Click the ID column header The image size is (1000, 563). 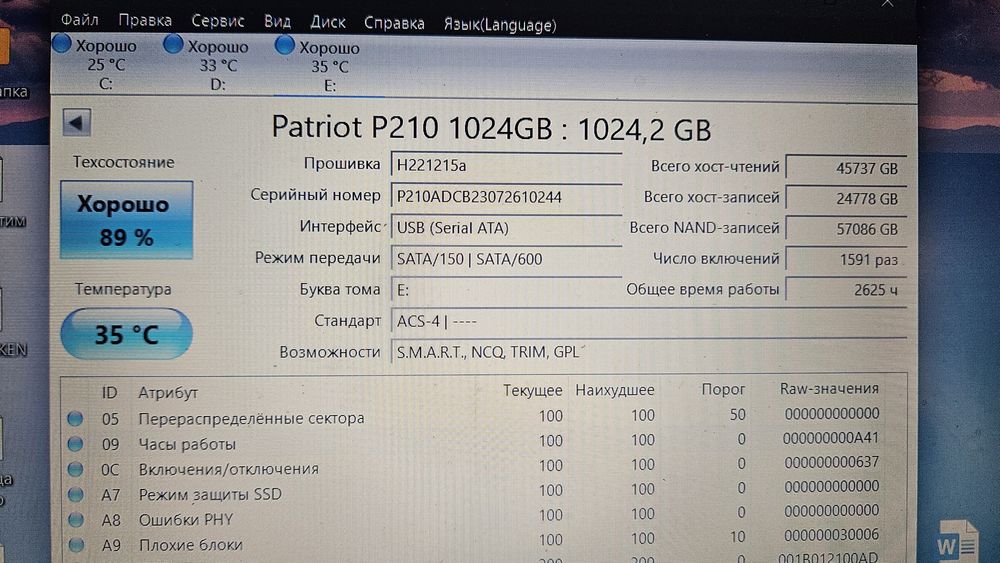click(109, 392)
